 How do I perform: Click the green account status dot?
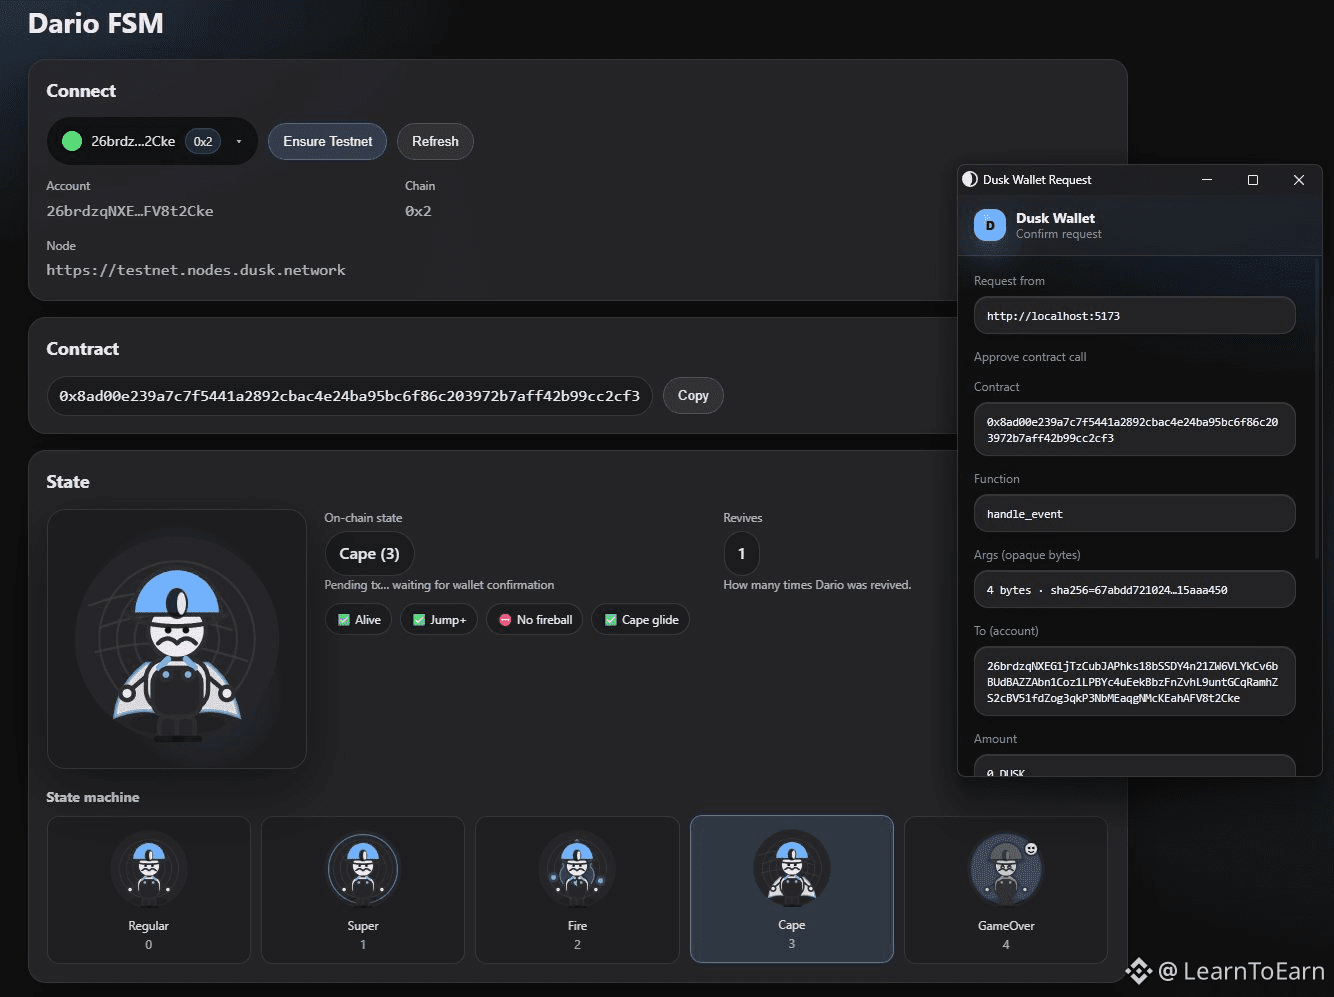click(72, 141)
